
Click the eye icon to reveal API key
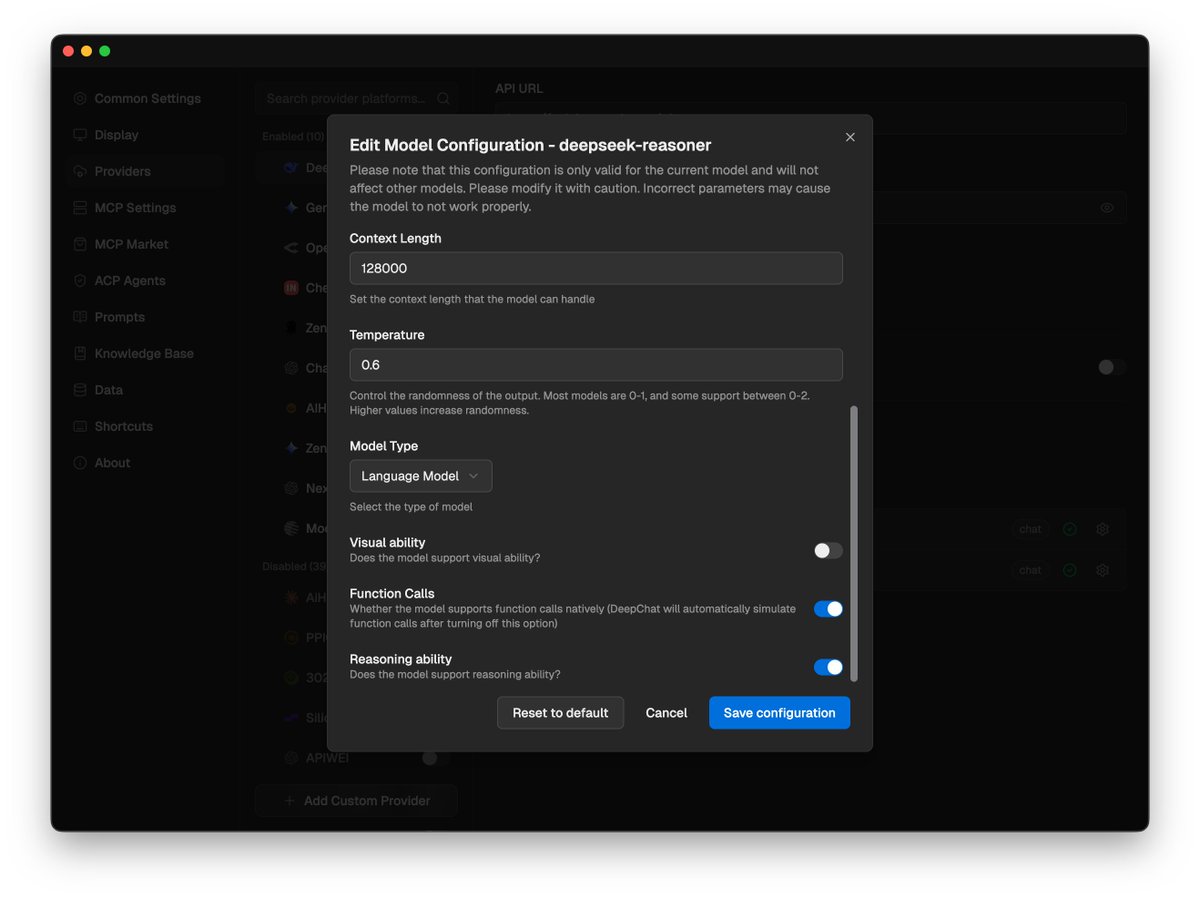click(x=1107, y=208)
